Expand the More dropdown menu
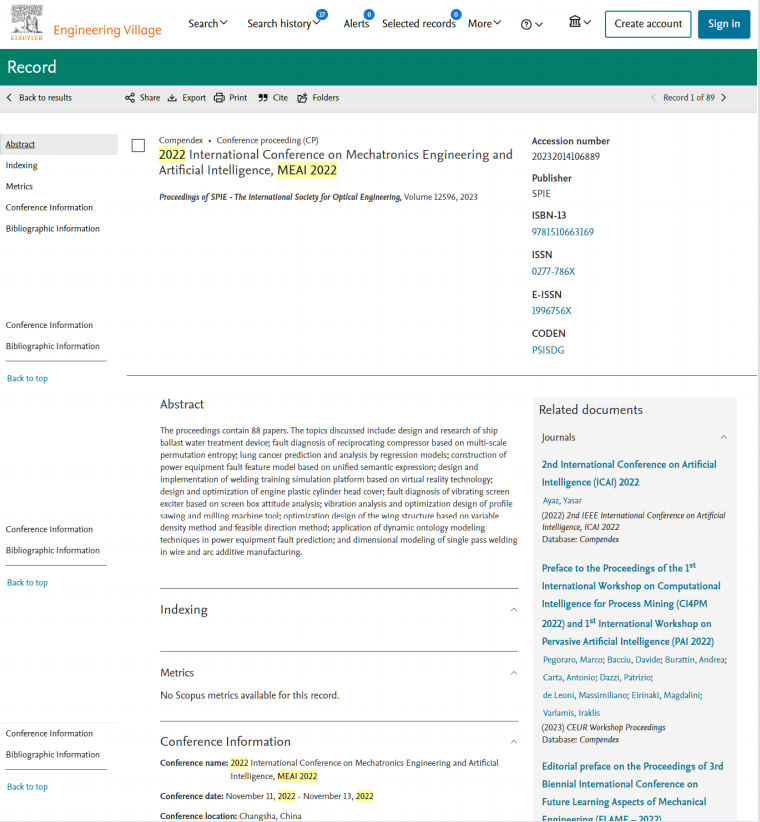This screenshot has width=760, height=822. 484,24
